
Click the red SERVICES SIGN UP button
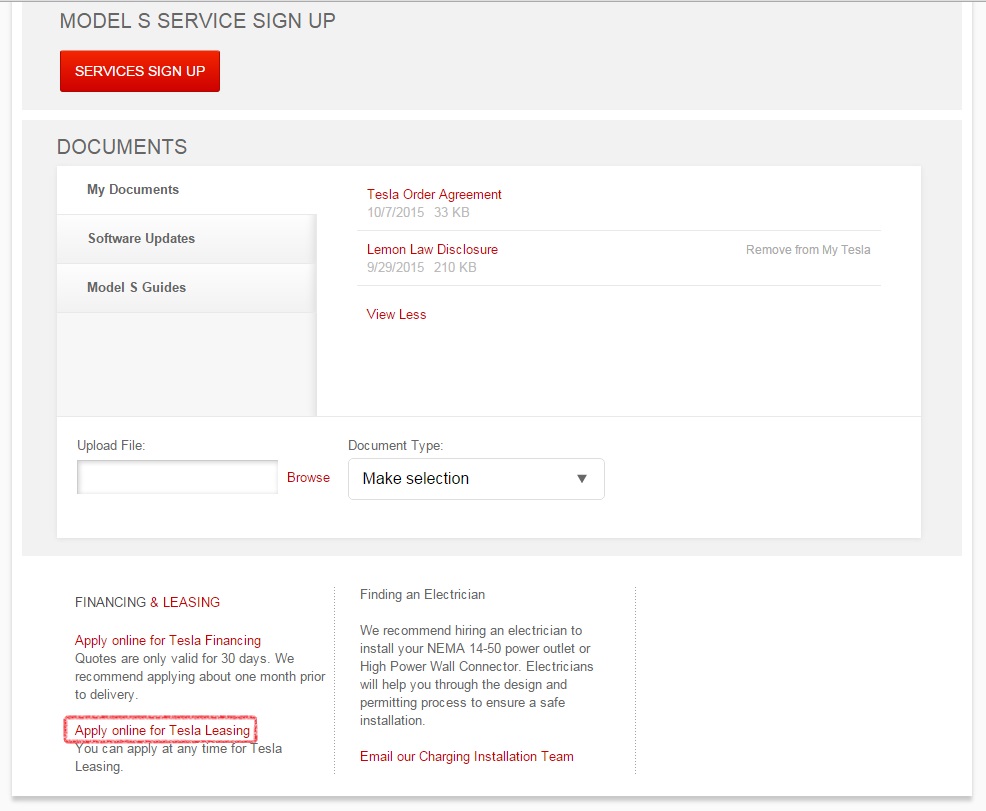[x=140, y=72]
